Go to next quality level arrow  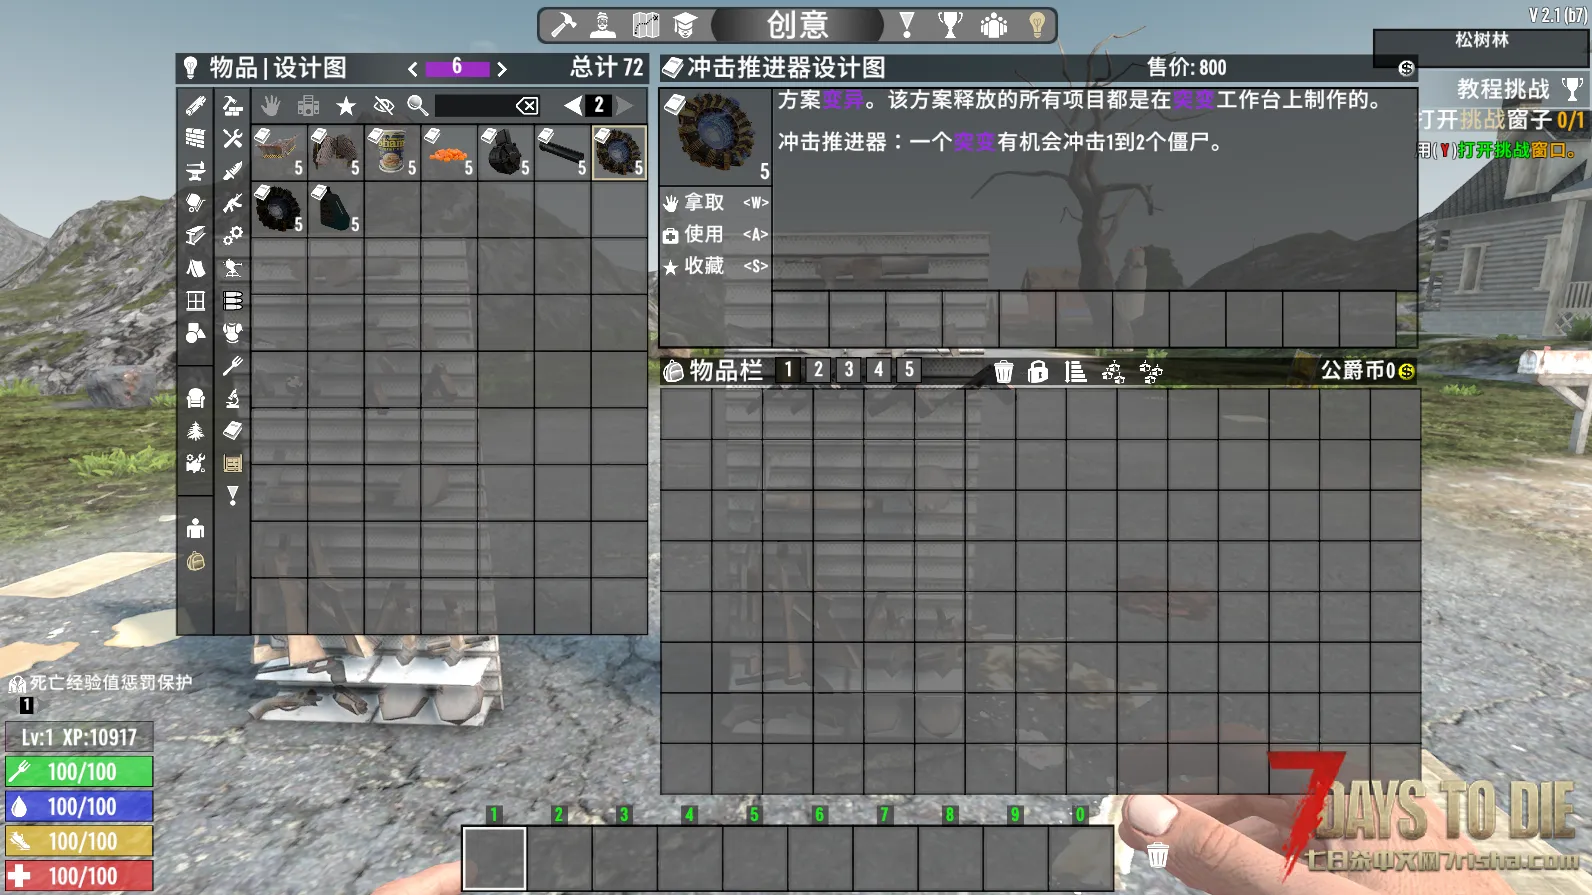(502, 69)
